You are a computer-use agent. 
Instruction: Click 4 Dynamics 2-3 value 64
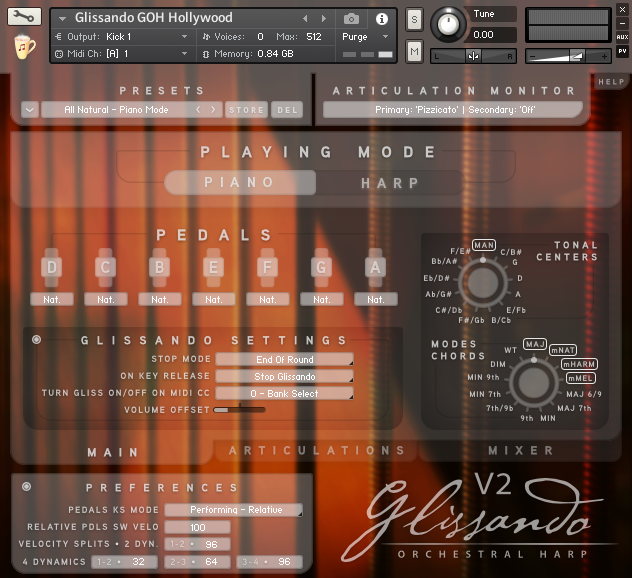click(198, 561)
